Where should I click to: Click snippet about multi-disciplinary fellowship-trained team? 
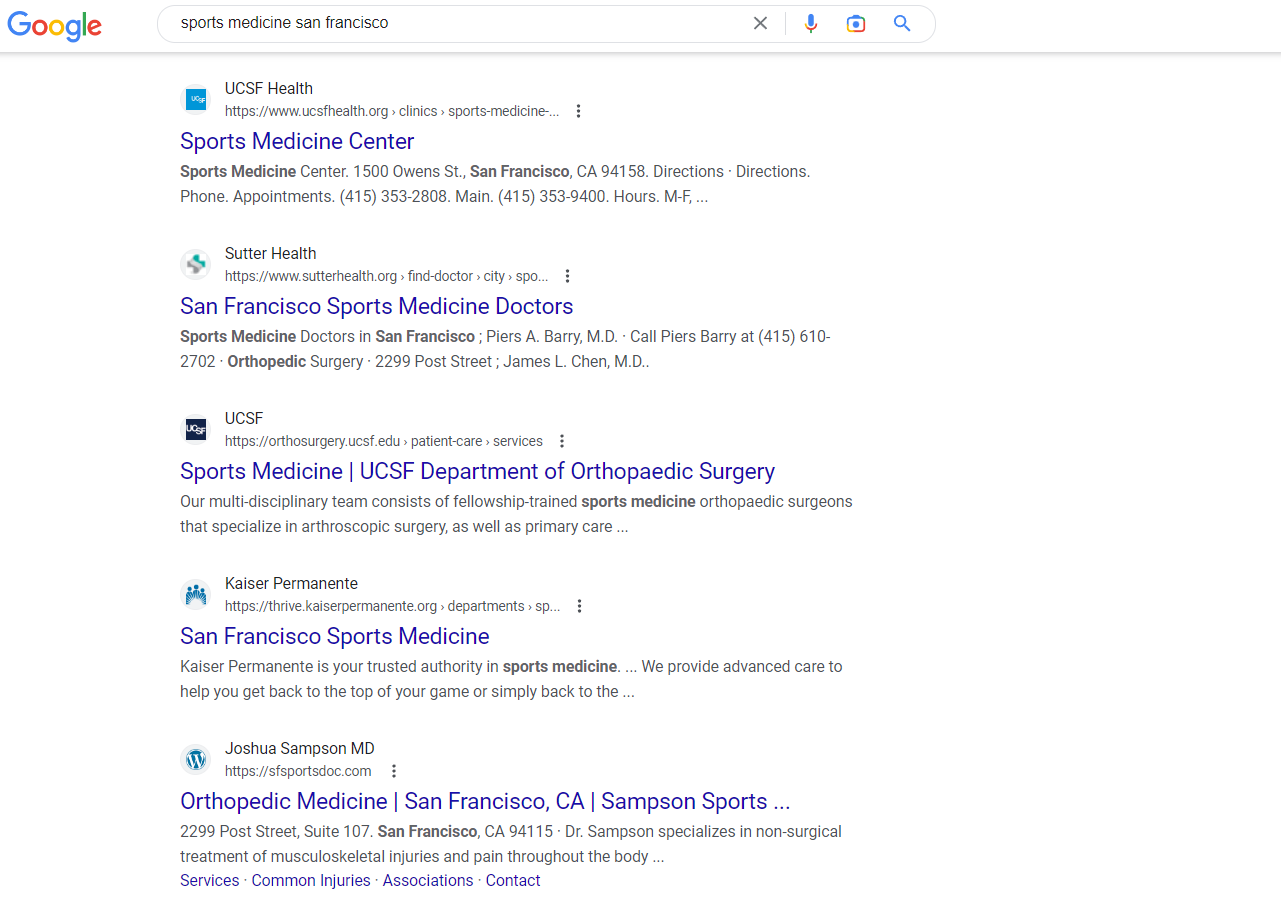516,514
